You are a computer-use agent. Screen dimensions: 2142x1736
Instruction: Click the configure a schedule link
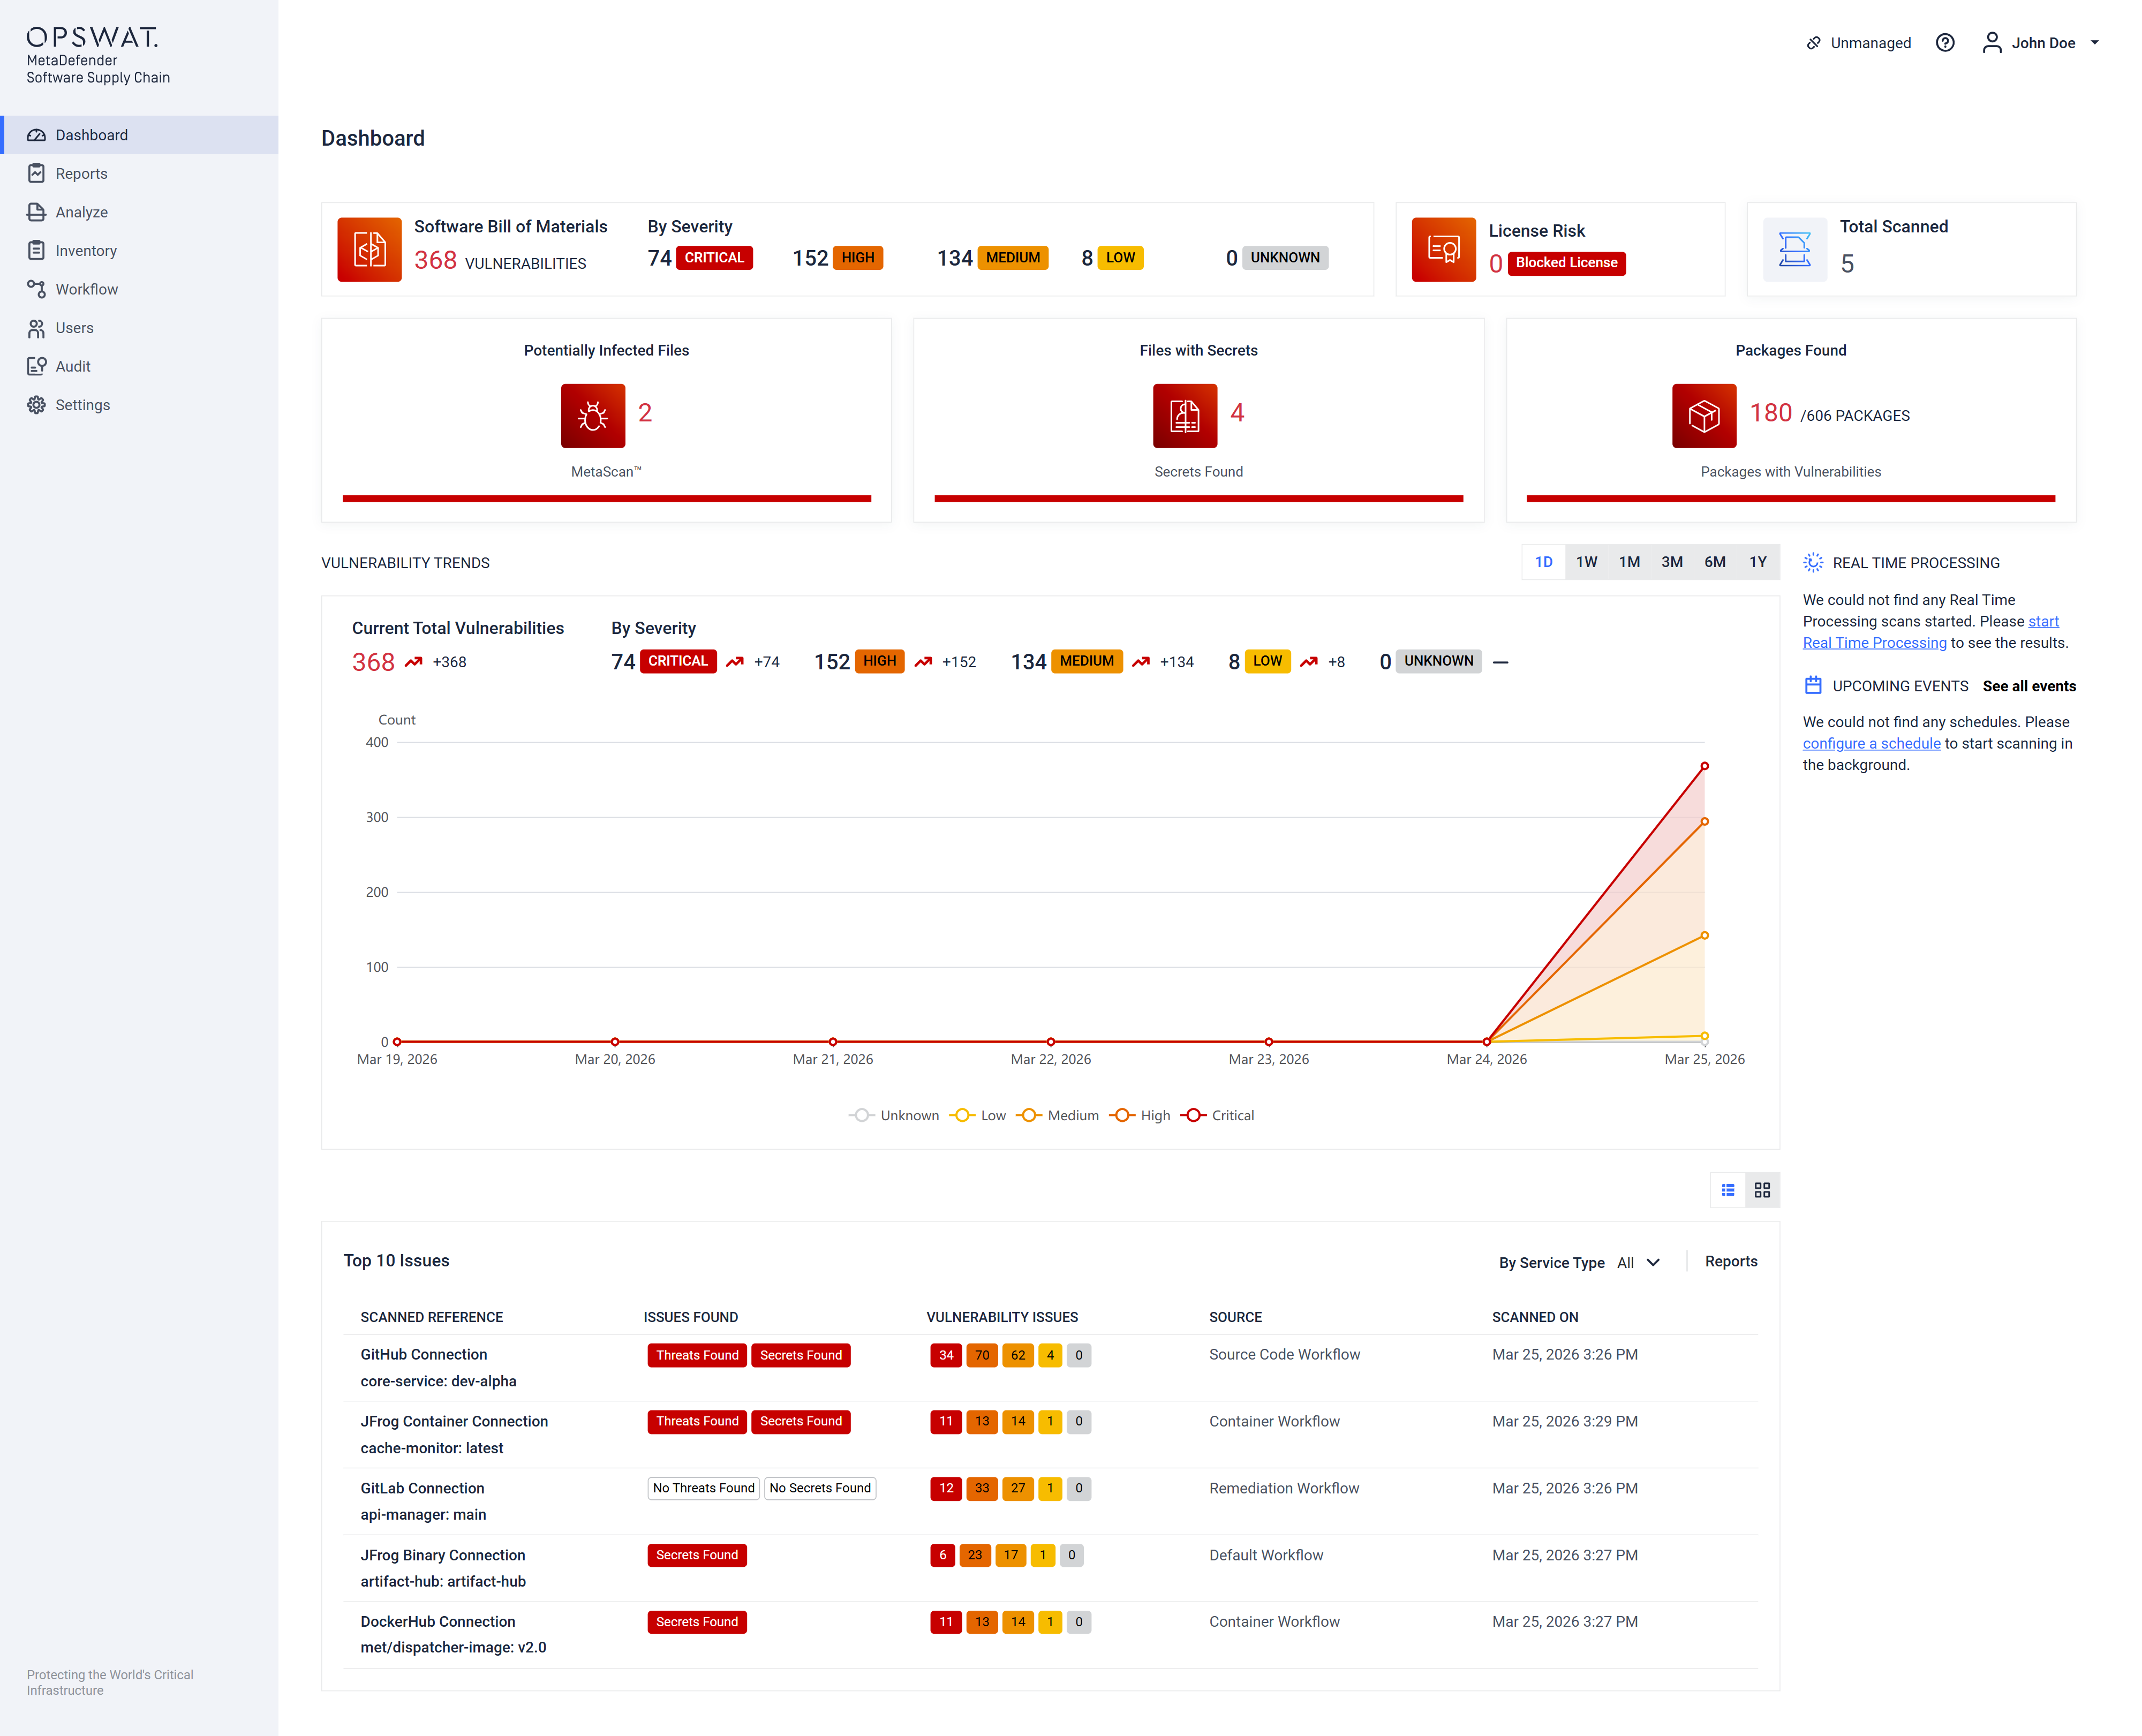(1871, 743)
